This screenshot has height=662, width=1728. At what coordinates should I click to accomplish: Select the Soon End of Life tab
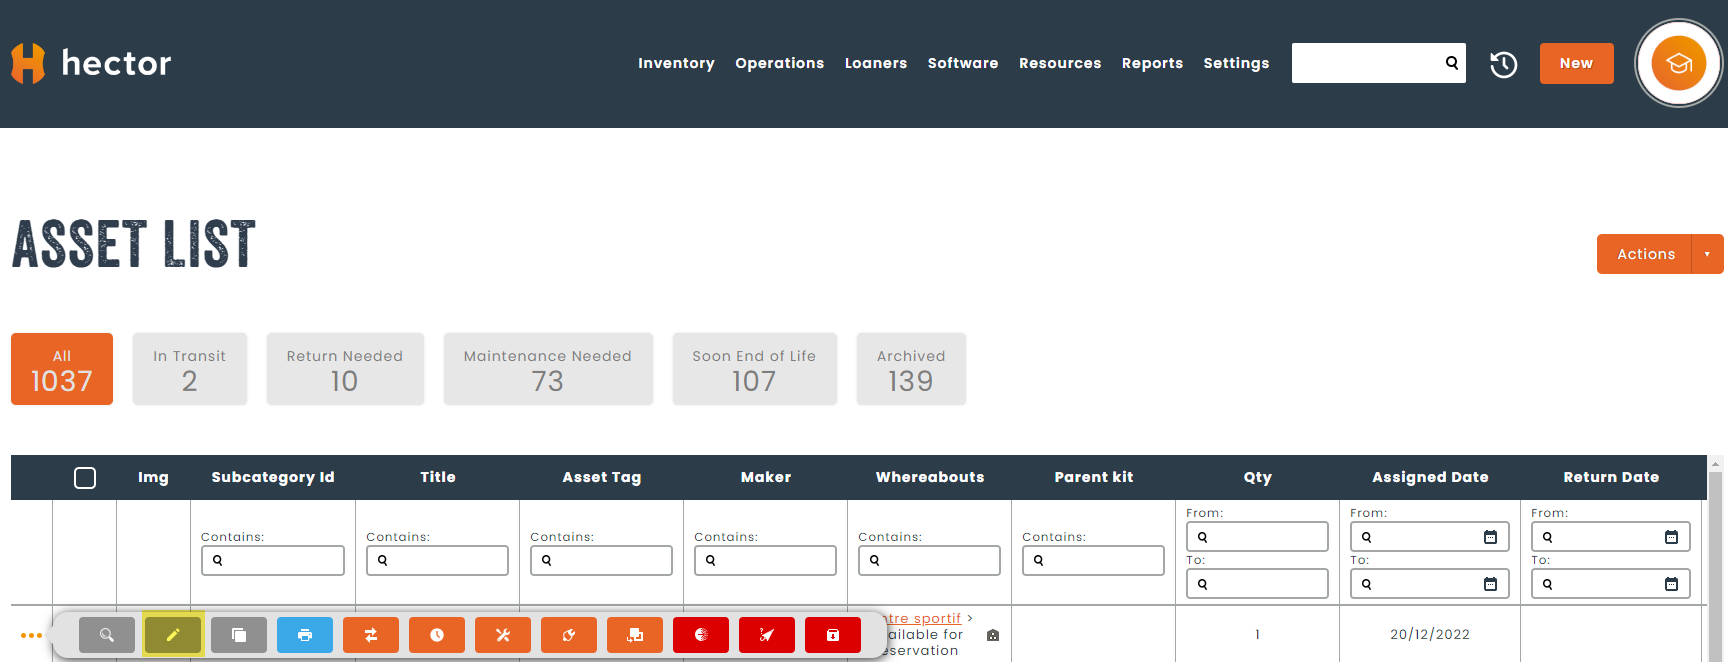pos(754,369)
